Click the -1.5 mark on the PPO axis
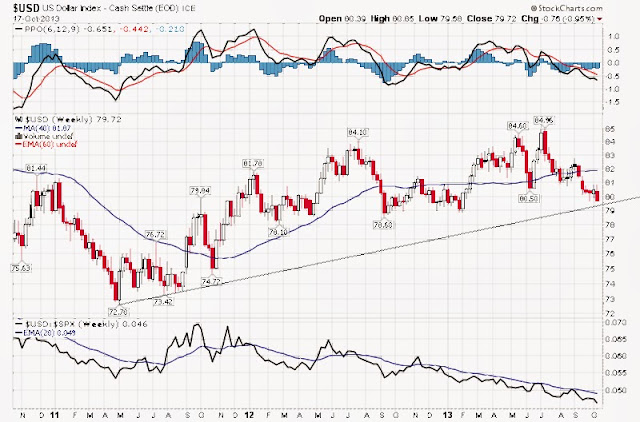The image size is (640, 422). (x=613, y=102)
